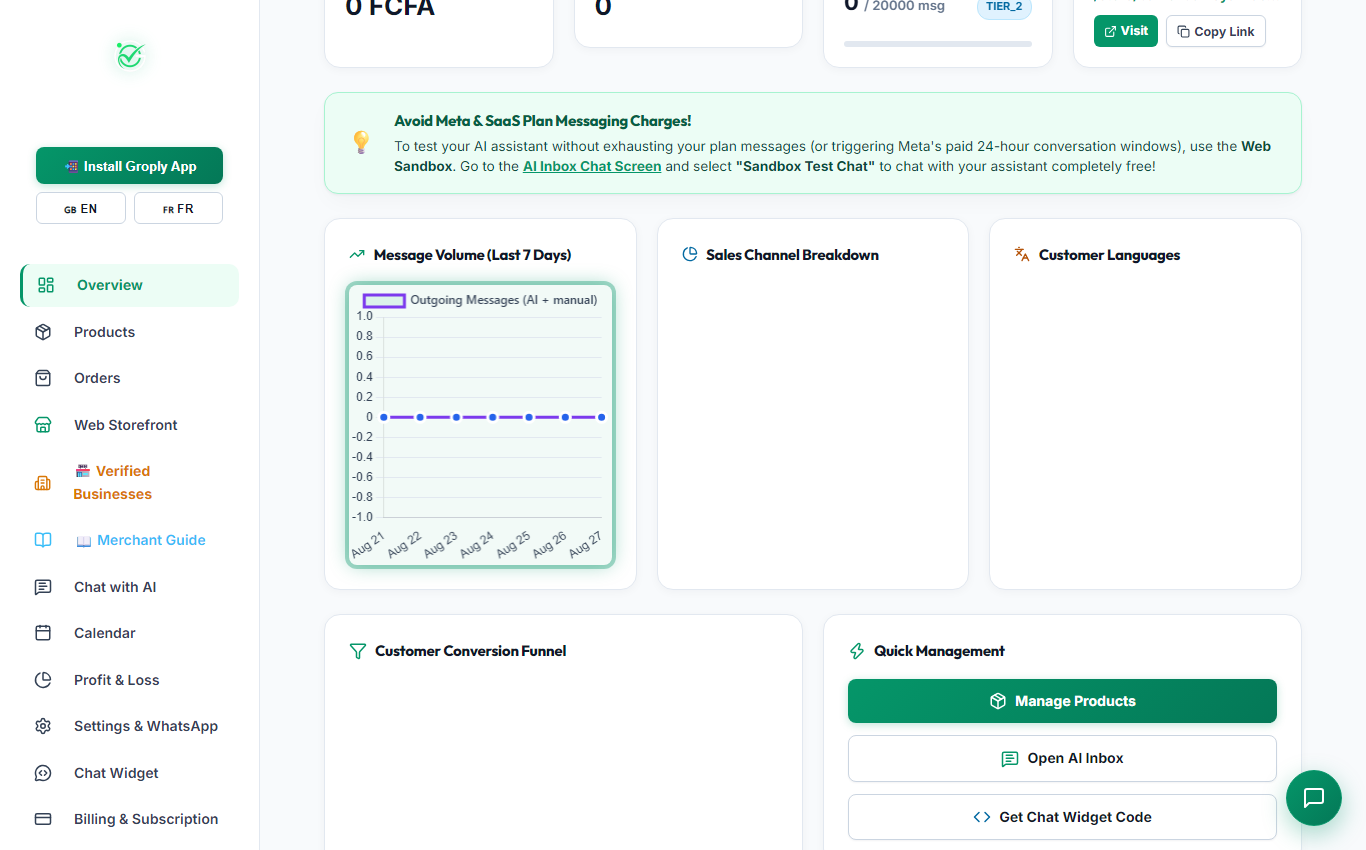Select Chat with AI menu item
Image resolution: width=1366 pixels, height=850 pixels.
point(130,587)
